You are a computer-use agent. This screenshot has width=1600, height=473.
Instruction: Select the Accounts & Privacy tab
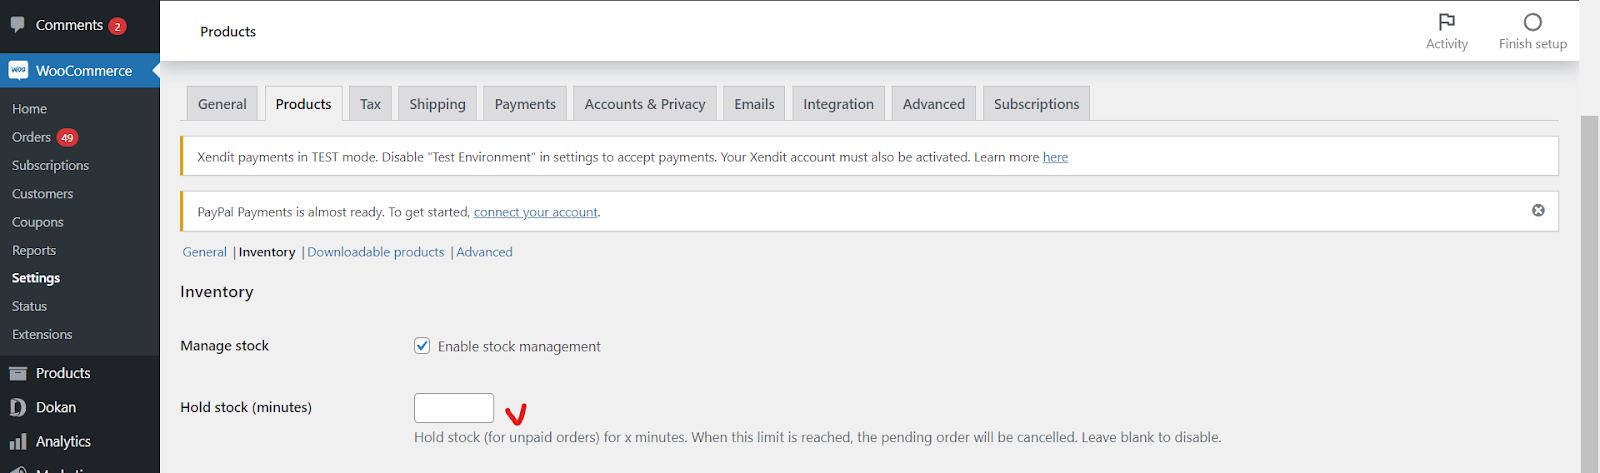pyautogui.click(x=645, y=104)
